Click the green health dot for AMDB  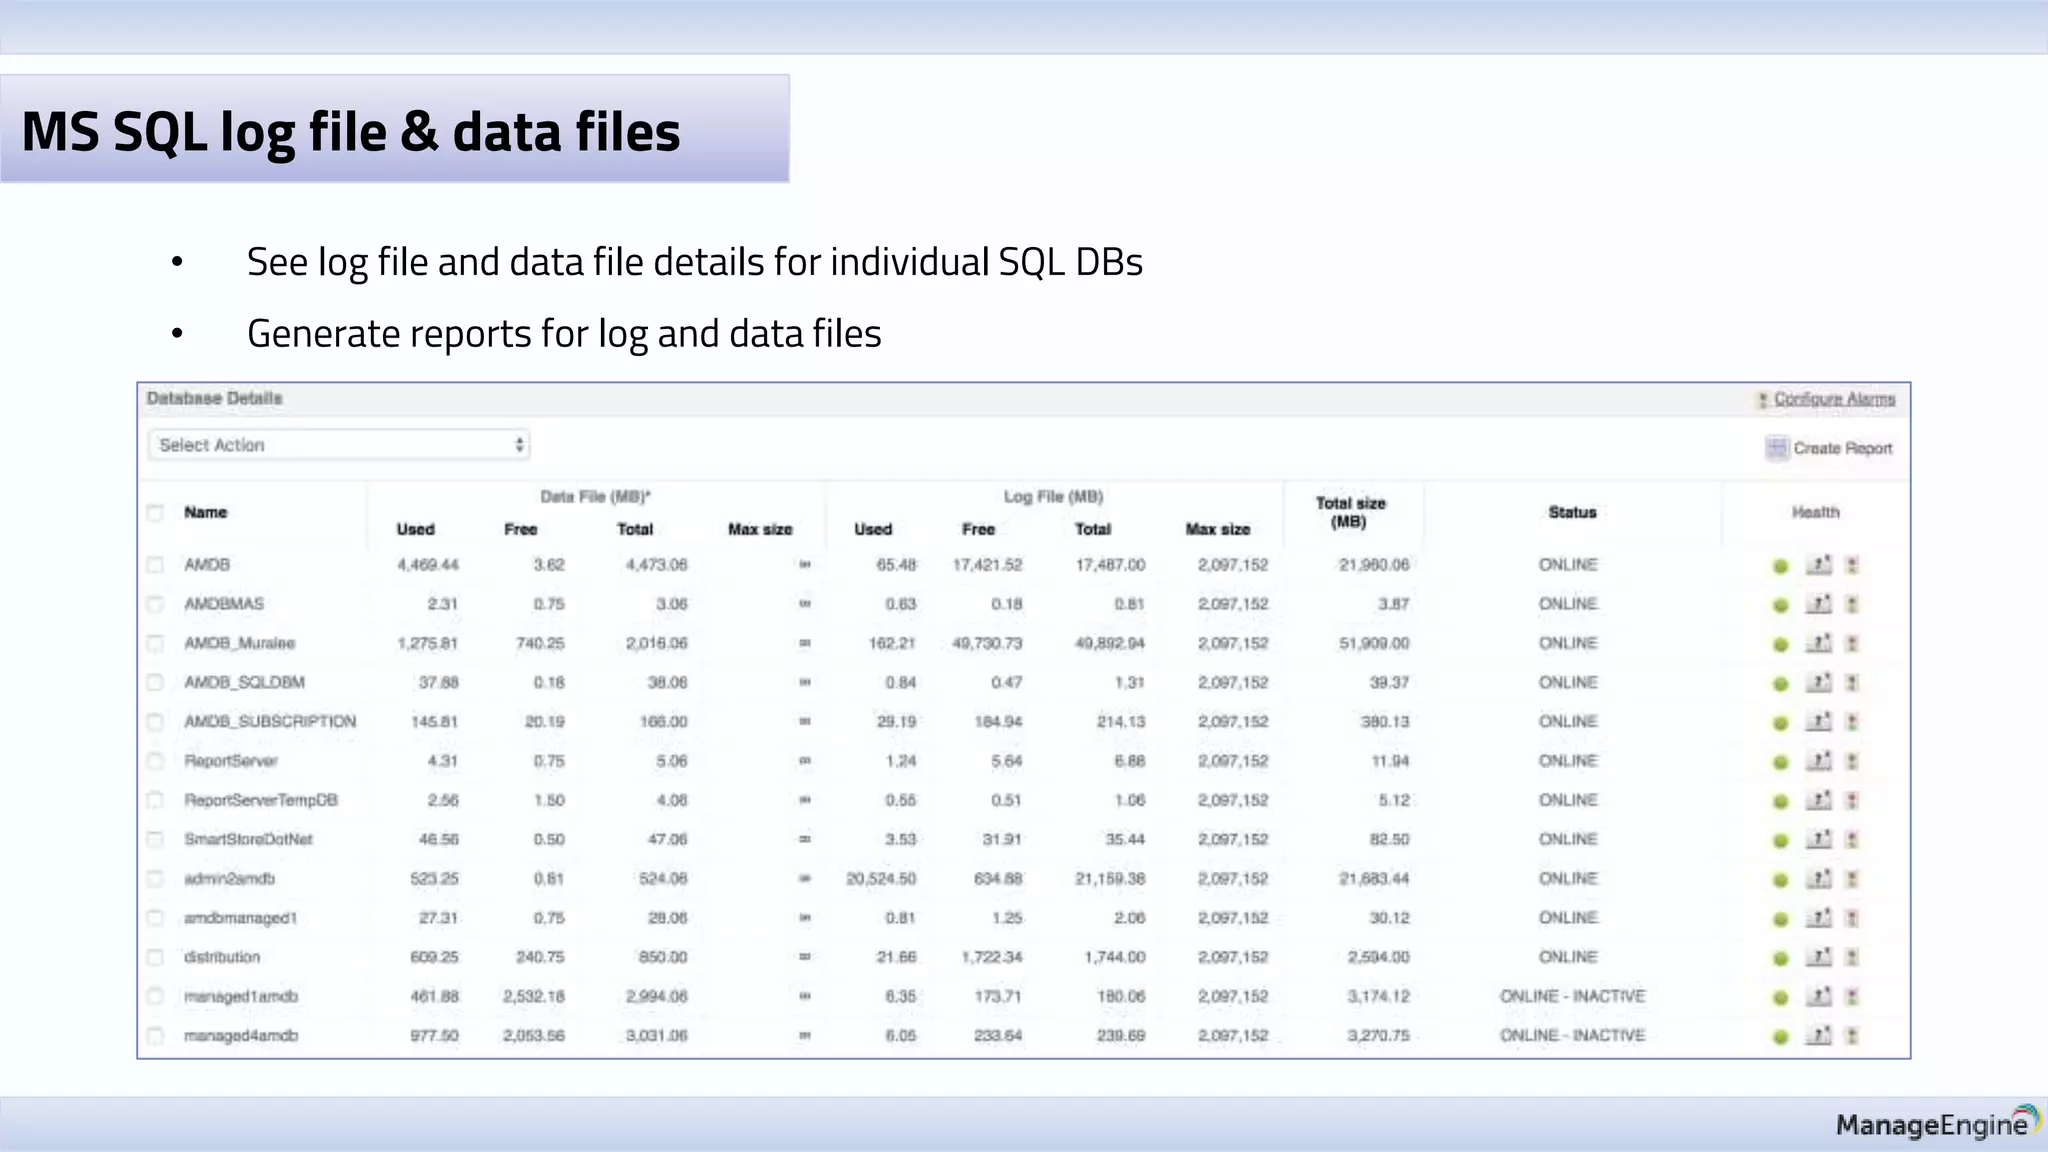click(x=1780, y=566)
